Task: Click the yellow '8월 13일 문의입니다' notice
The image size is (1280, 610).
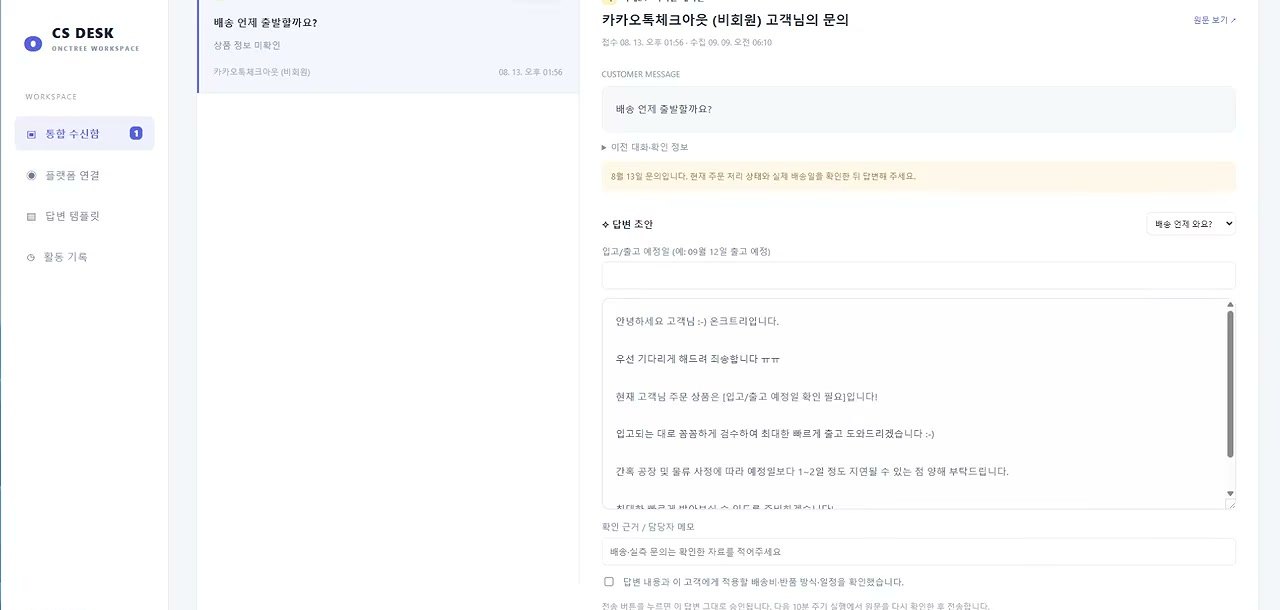Action: [918, 176]
